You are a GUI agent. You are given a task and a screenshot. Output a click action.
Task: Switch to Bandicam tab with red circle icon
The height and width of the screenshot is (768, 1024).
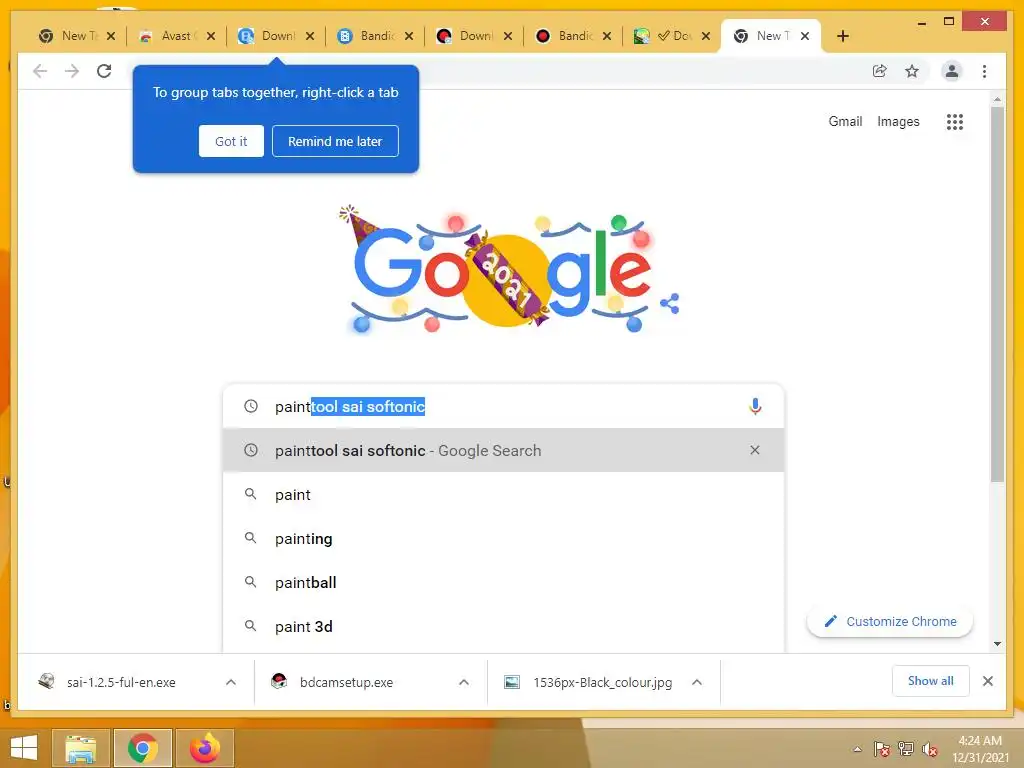564,36
